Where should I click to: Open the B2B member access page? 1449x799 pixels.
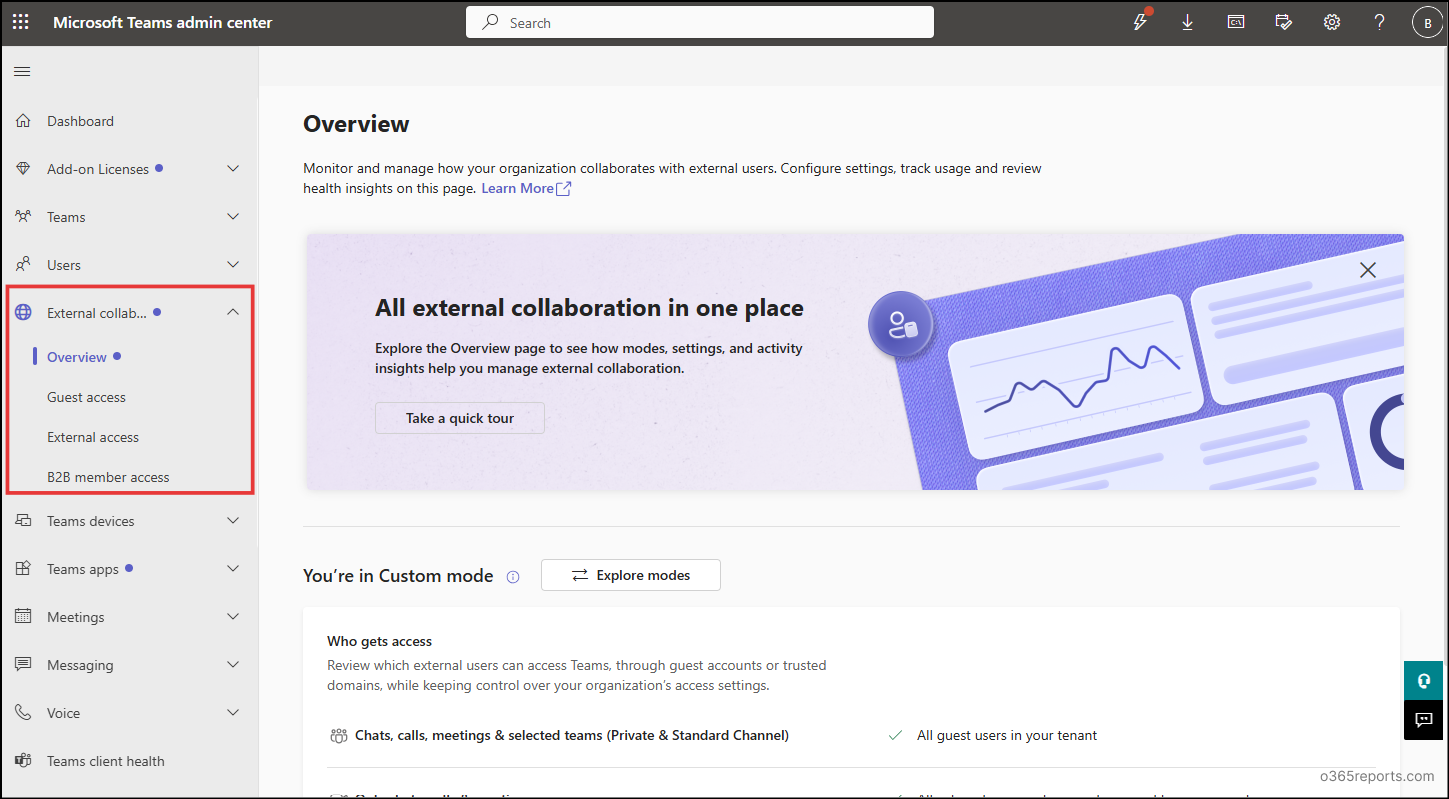pos(108,477)
